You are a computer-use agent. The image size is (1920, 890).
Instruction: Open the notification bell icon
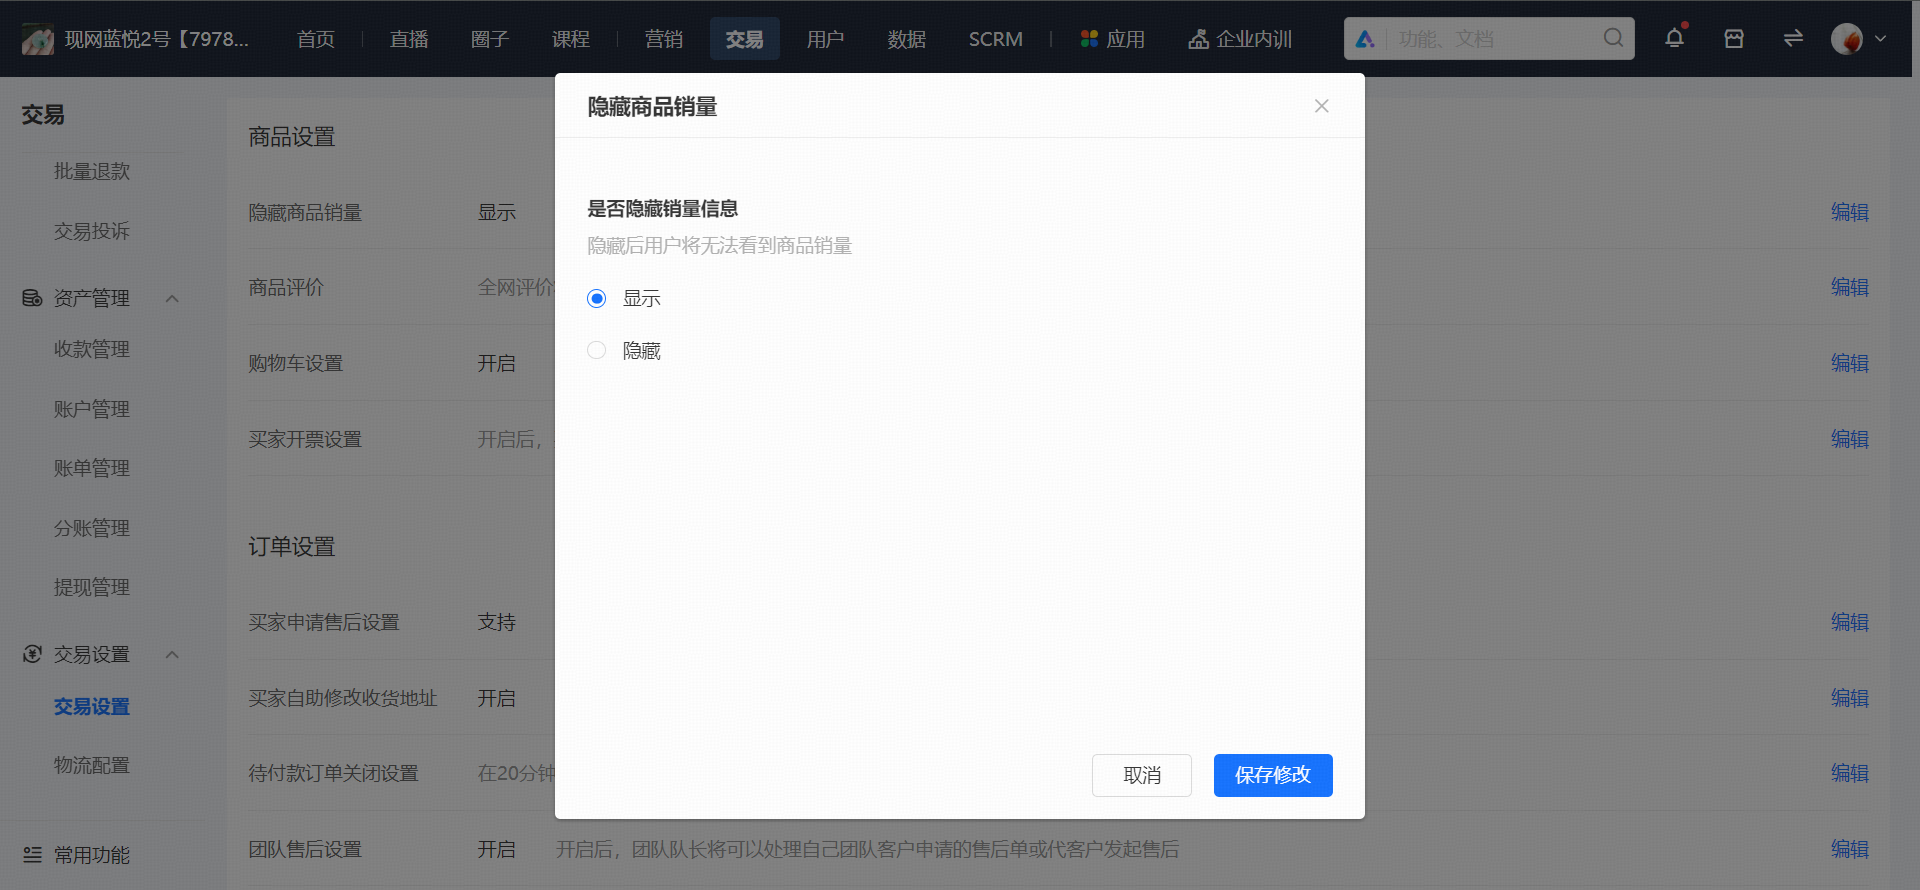click(1674, 38)
